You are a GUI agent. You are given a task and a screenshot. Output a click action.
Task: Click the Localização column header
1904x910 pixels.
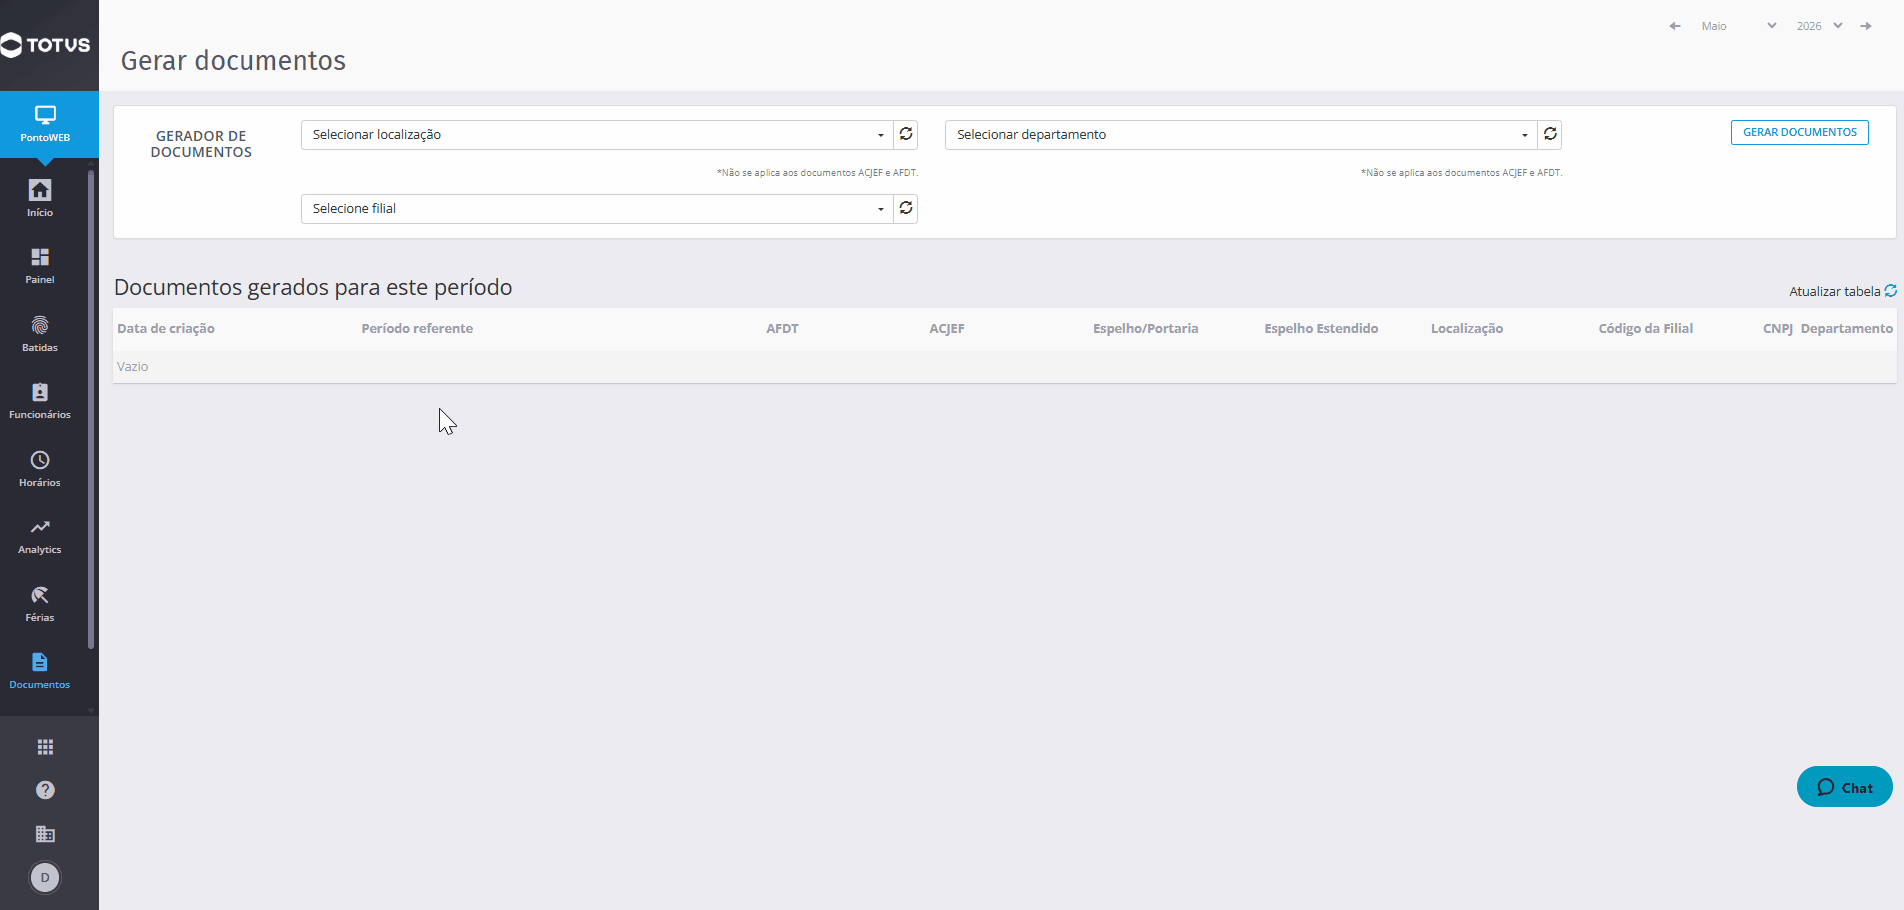pos(1467,328)
